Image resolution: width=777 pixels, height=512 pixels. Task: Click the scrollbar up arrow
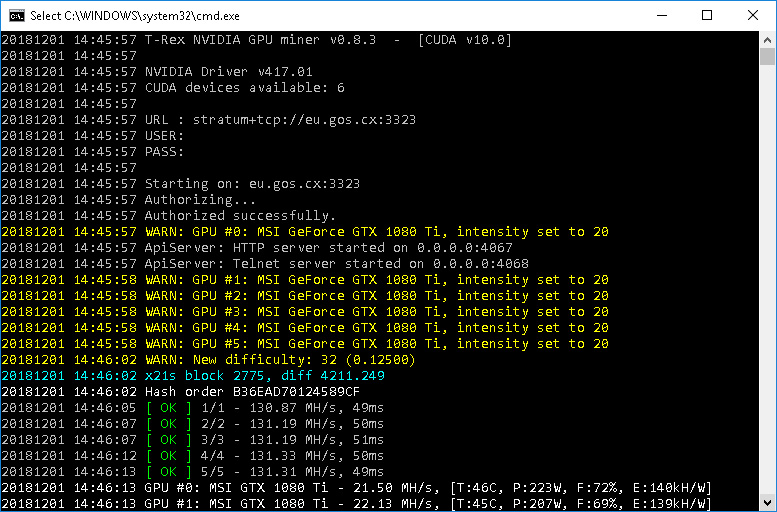pyautogui.click(x=767, y=40)
